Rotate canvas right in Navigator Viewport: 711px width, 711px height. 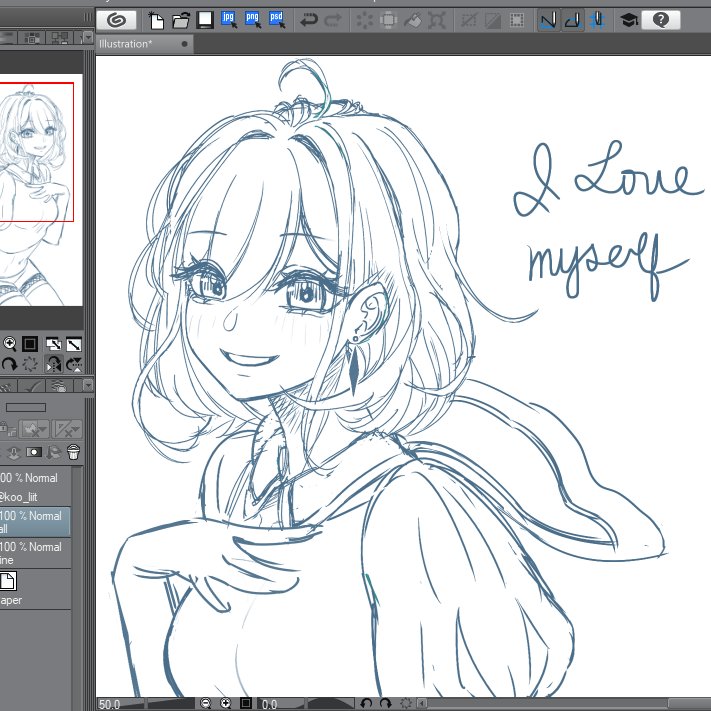(x=9, y=364)
